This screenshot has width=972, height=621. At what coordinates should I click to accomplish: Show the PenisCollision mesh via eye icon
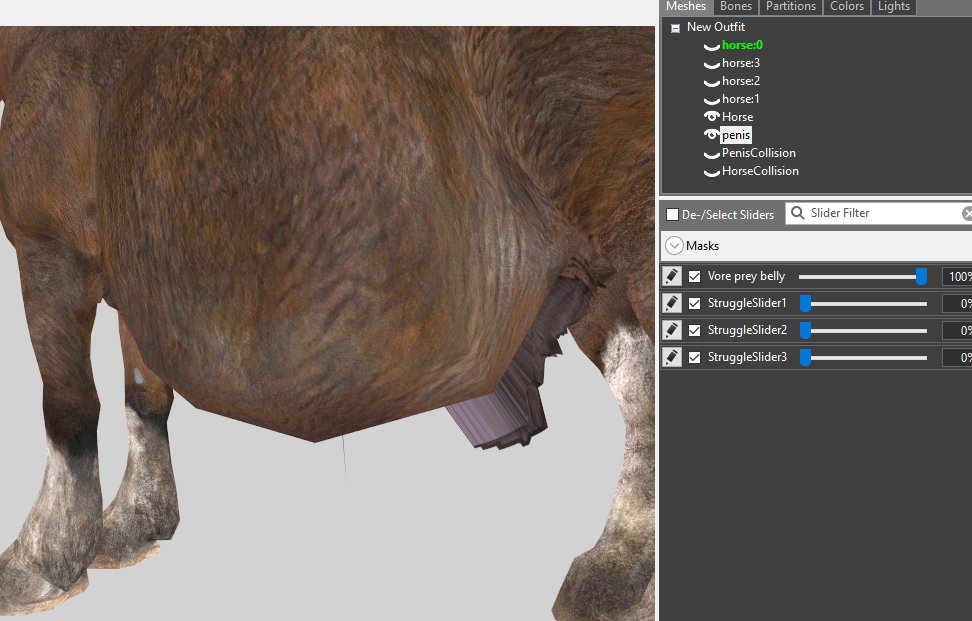pyautogui.click(x=712, y=154)
